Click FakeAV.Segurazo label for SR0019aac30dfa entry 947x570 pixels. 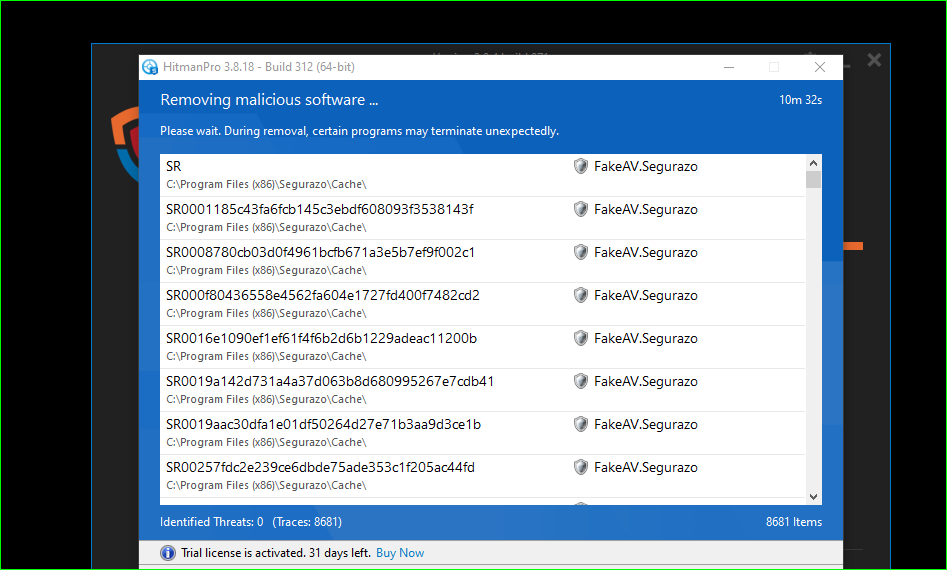point(646,424)
